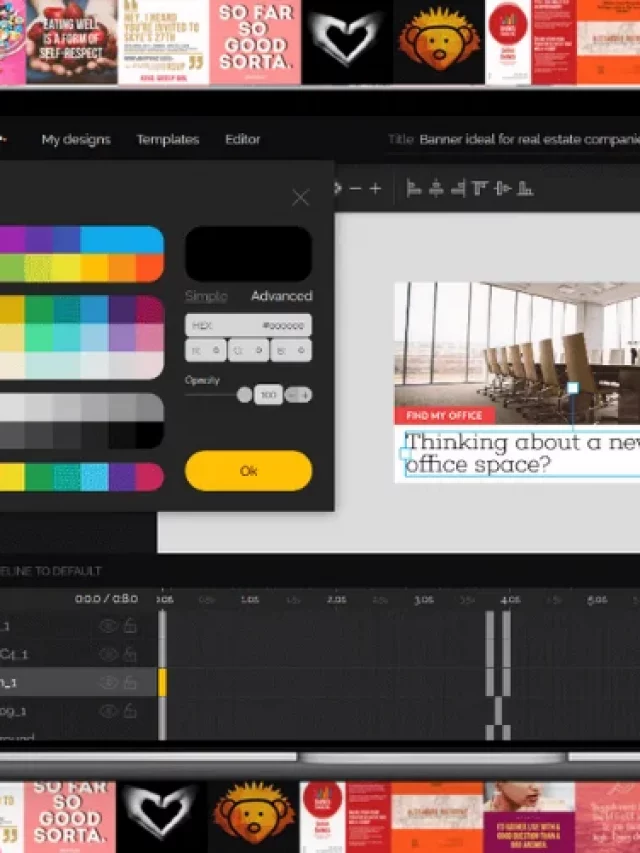The image size is (640, 853).
Task: Open the Editor menu
Action: 243,139
